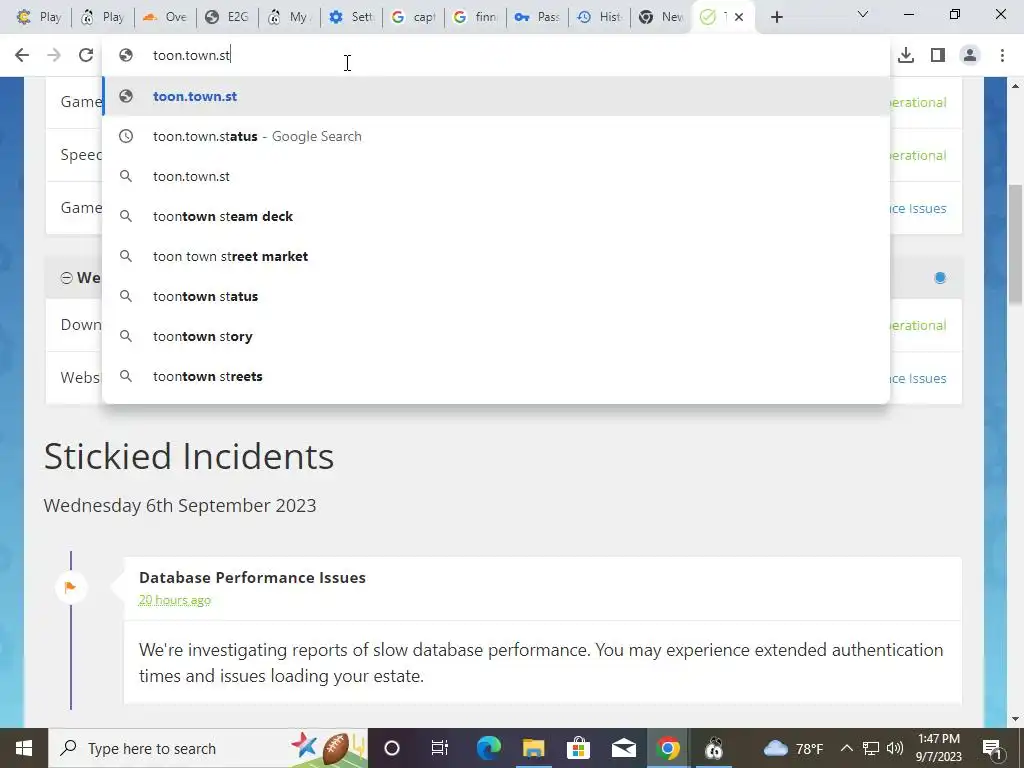
Task: Click the '20 hours ago' timestamp
Action: tap(174, 600)
